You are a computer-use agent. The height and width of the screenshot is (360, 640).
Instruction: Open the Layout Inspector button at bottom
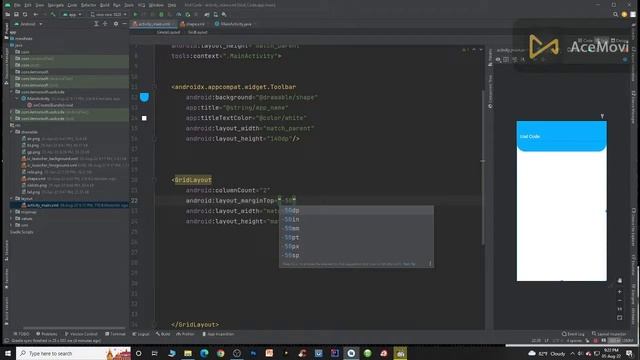tap(609, 334)
